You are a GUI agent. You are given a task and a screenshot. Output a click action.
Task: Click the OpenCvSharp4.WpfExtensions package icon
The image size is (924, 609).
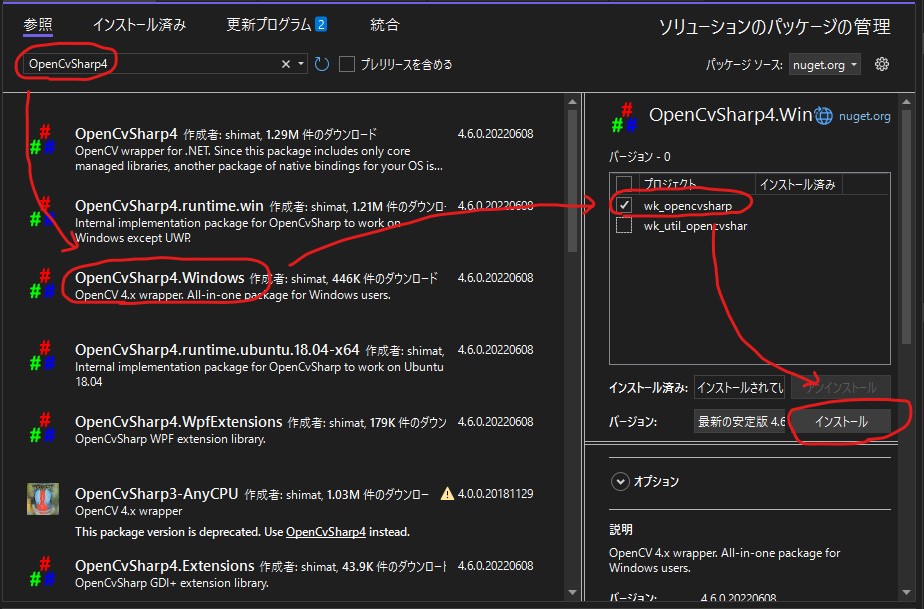pyautogui.click(x=42, y=428)
